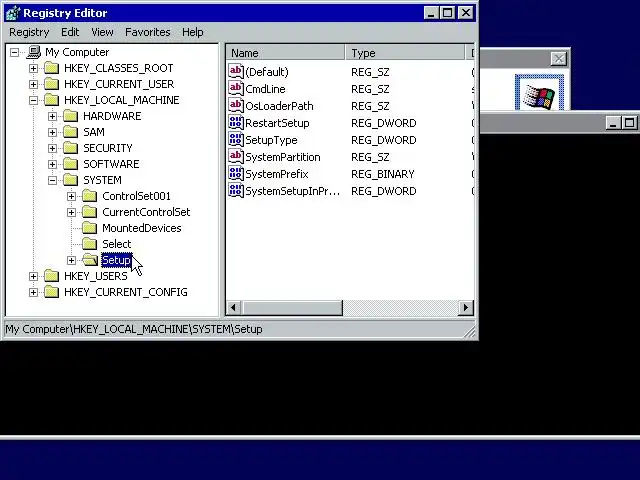Sort values by the Type column header
The width and height of the screenshot is (640, 480).
[x=405, y=53]
